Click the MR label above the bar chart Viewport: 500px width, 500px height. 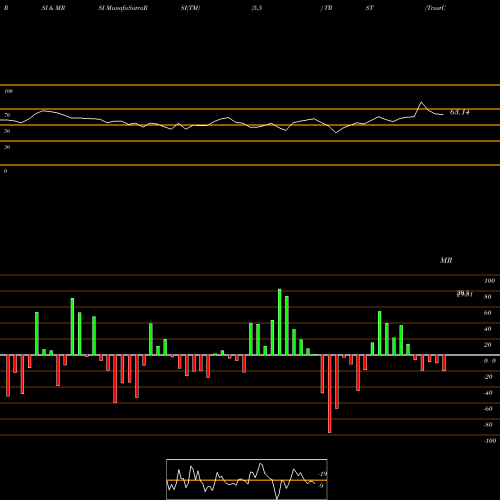tap(446, 260)
